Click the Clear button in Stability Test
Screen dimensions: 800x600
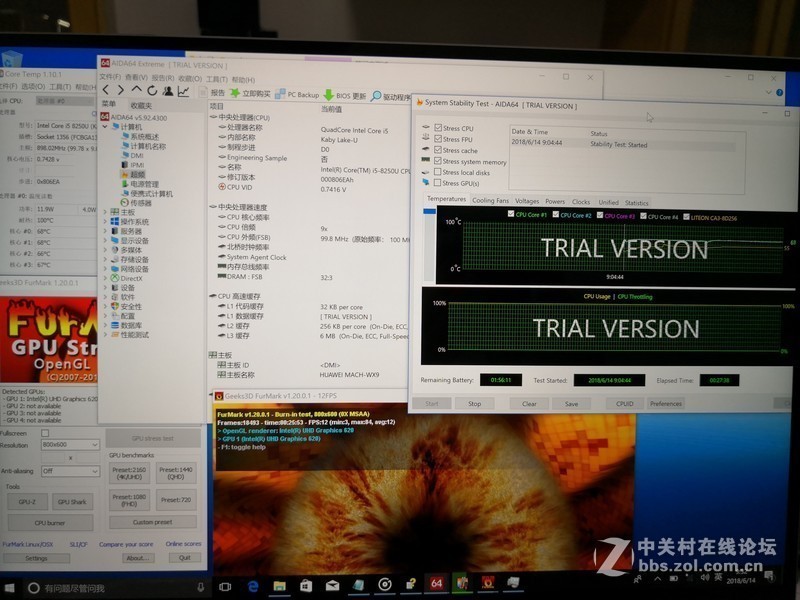[x=529, y=404]
